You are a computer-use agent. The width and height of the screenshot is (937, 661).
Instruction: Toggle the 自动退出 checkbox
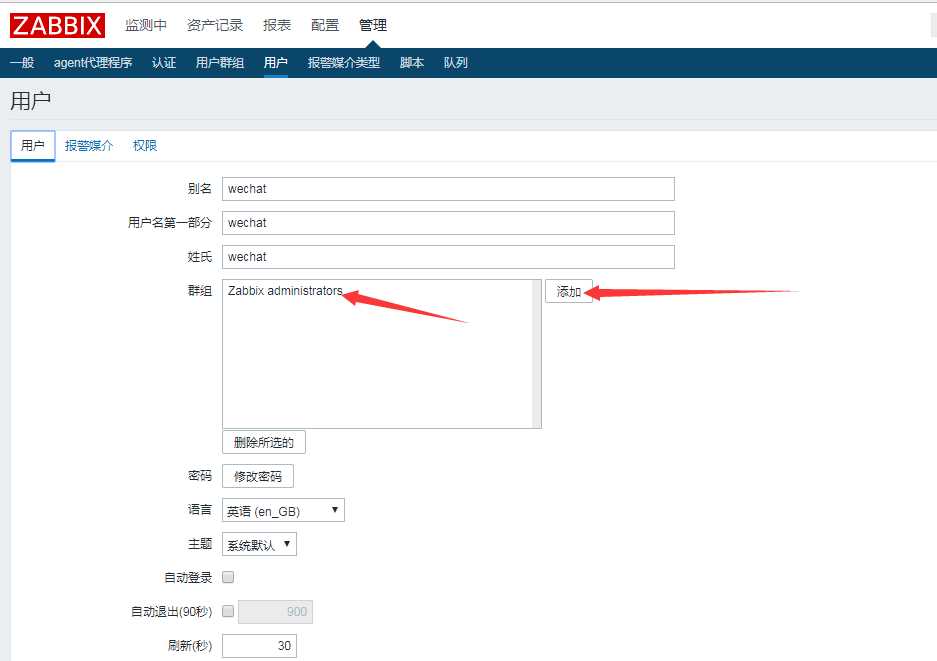coord(228,611)
